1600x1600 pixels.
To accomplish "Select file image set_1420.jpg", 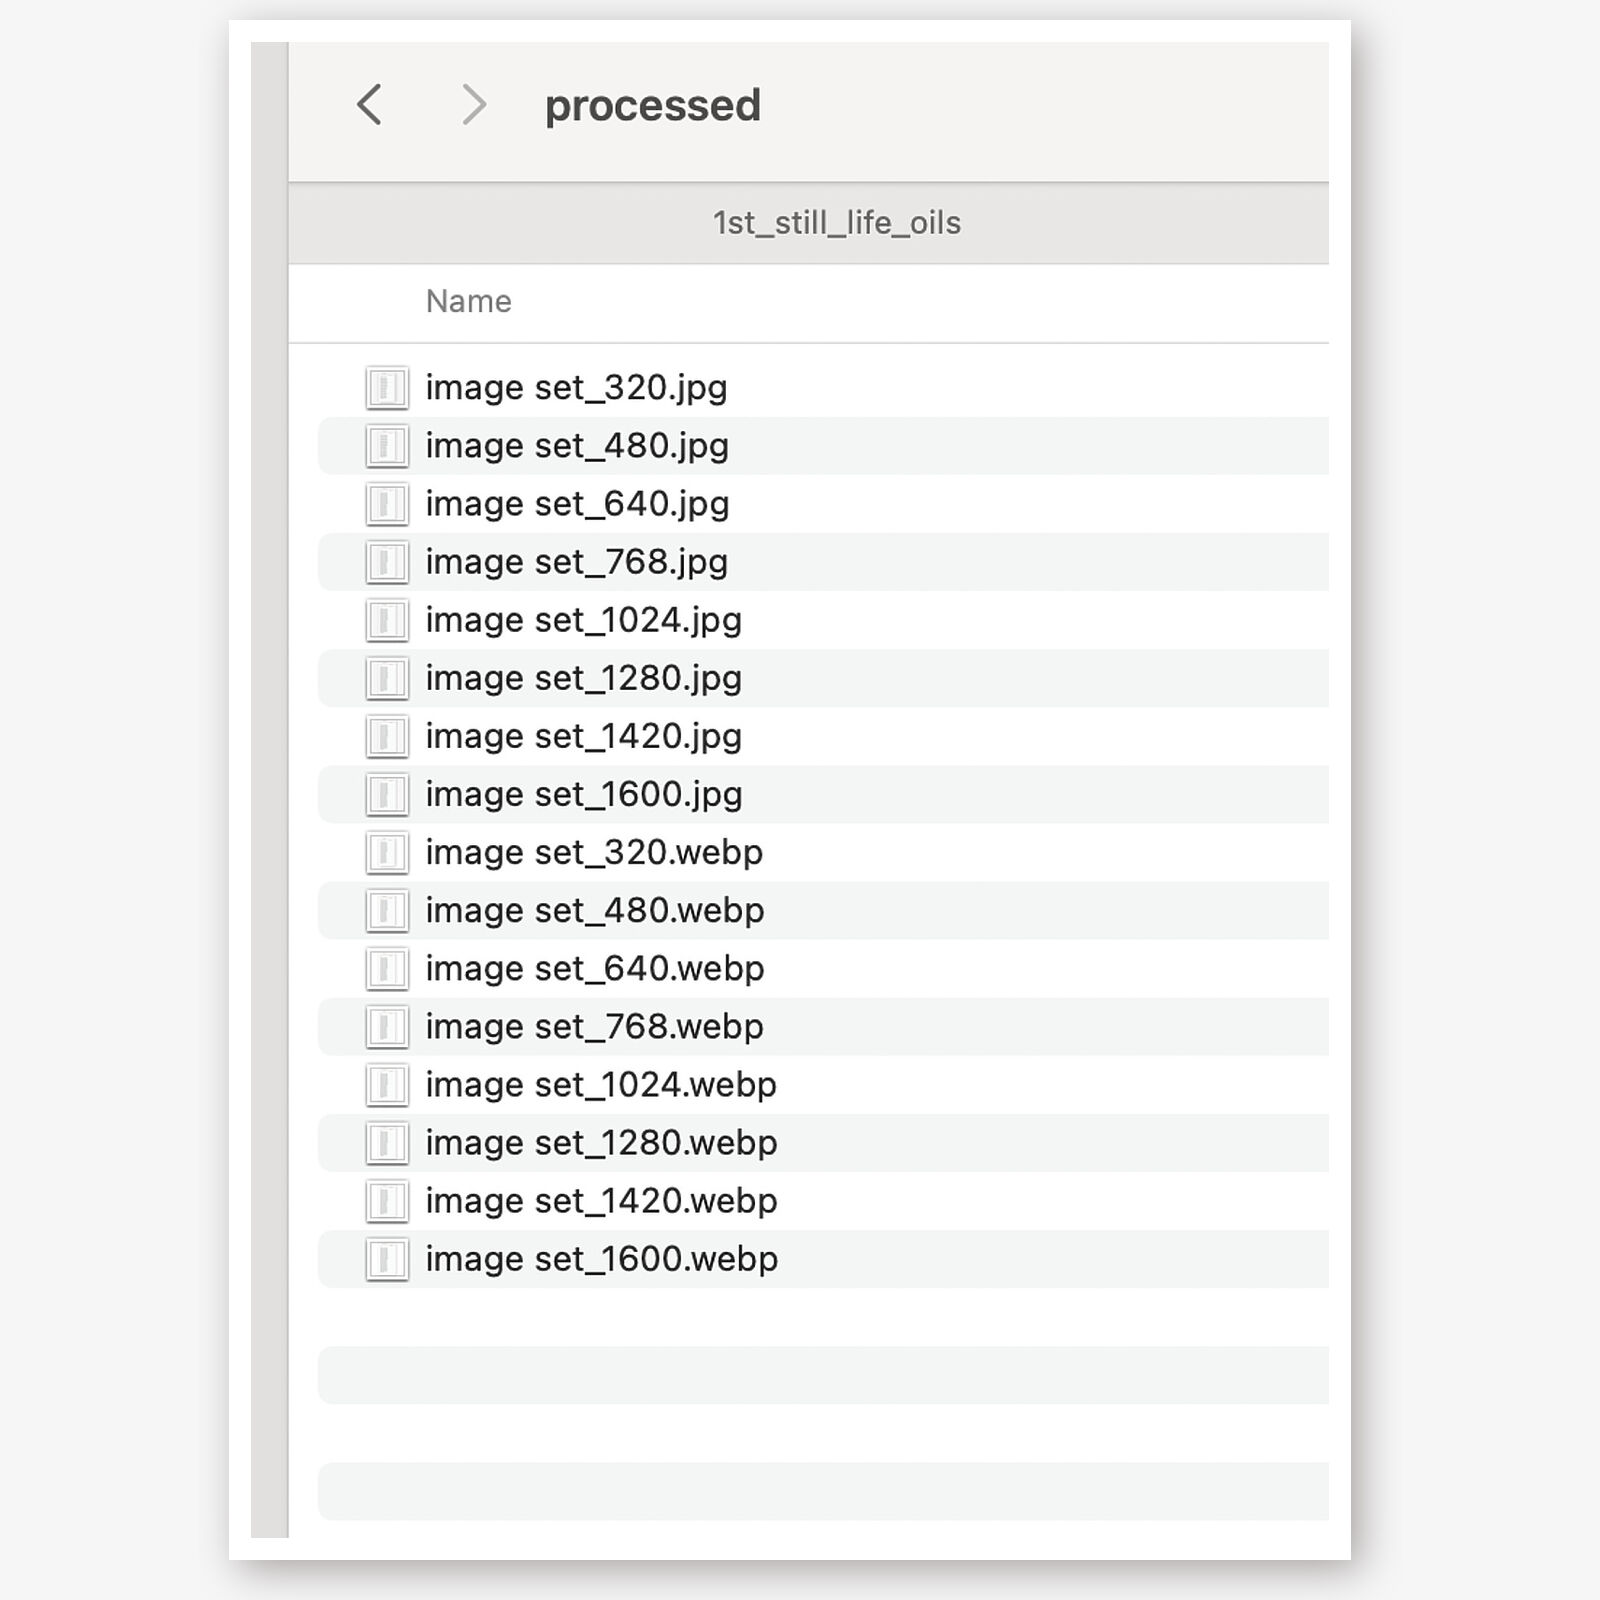I will [x=583, y=736].
